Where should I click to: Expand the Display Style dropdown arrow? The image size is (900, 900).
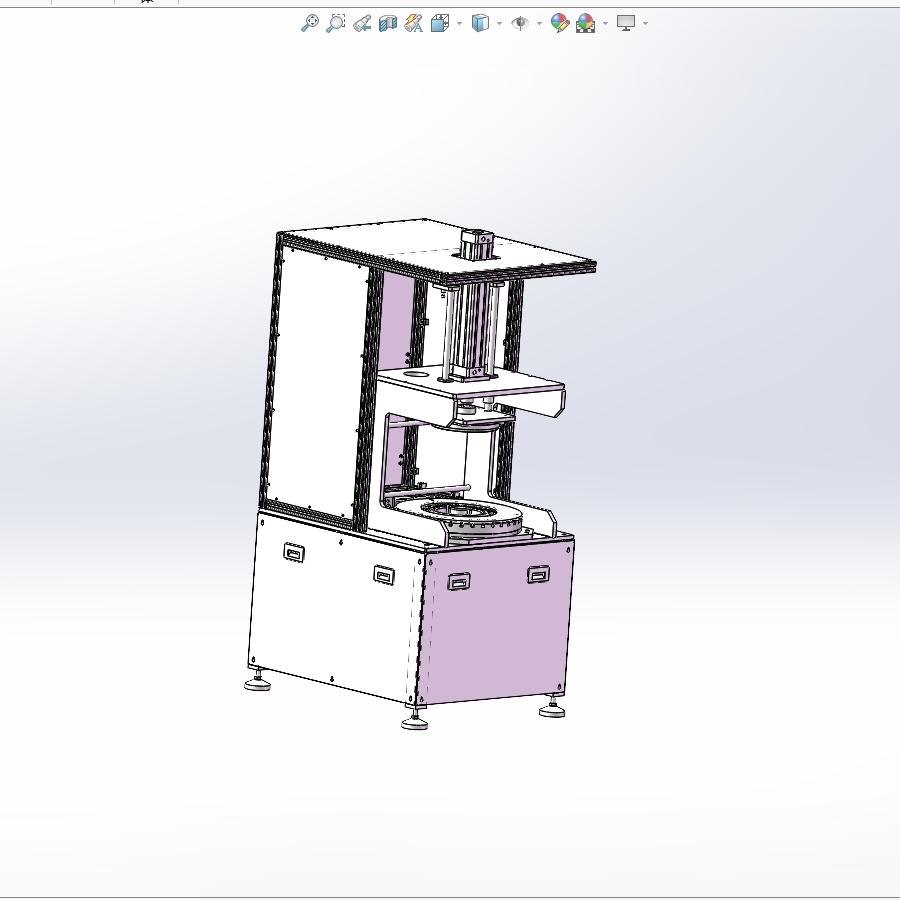499,24
